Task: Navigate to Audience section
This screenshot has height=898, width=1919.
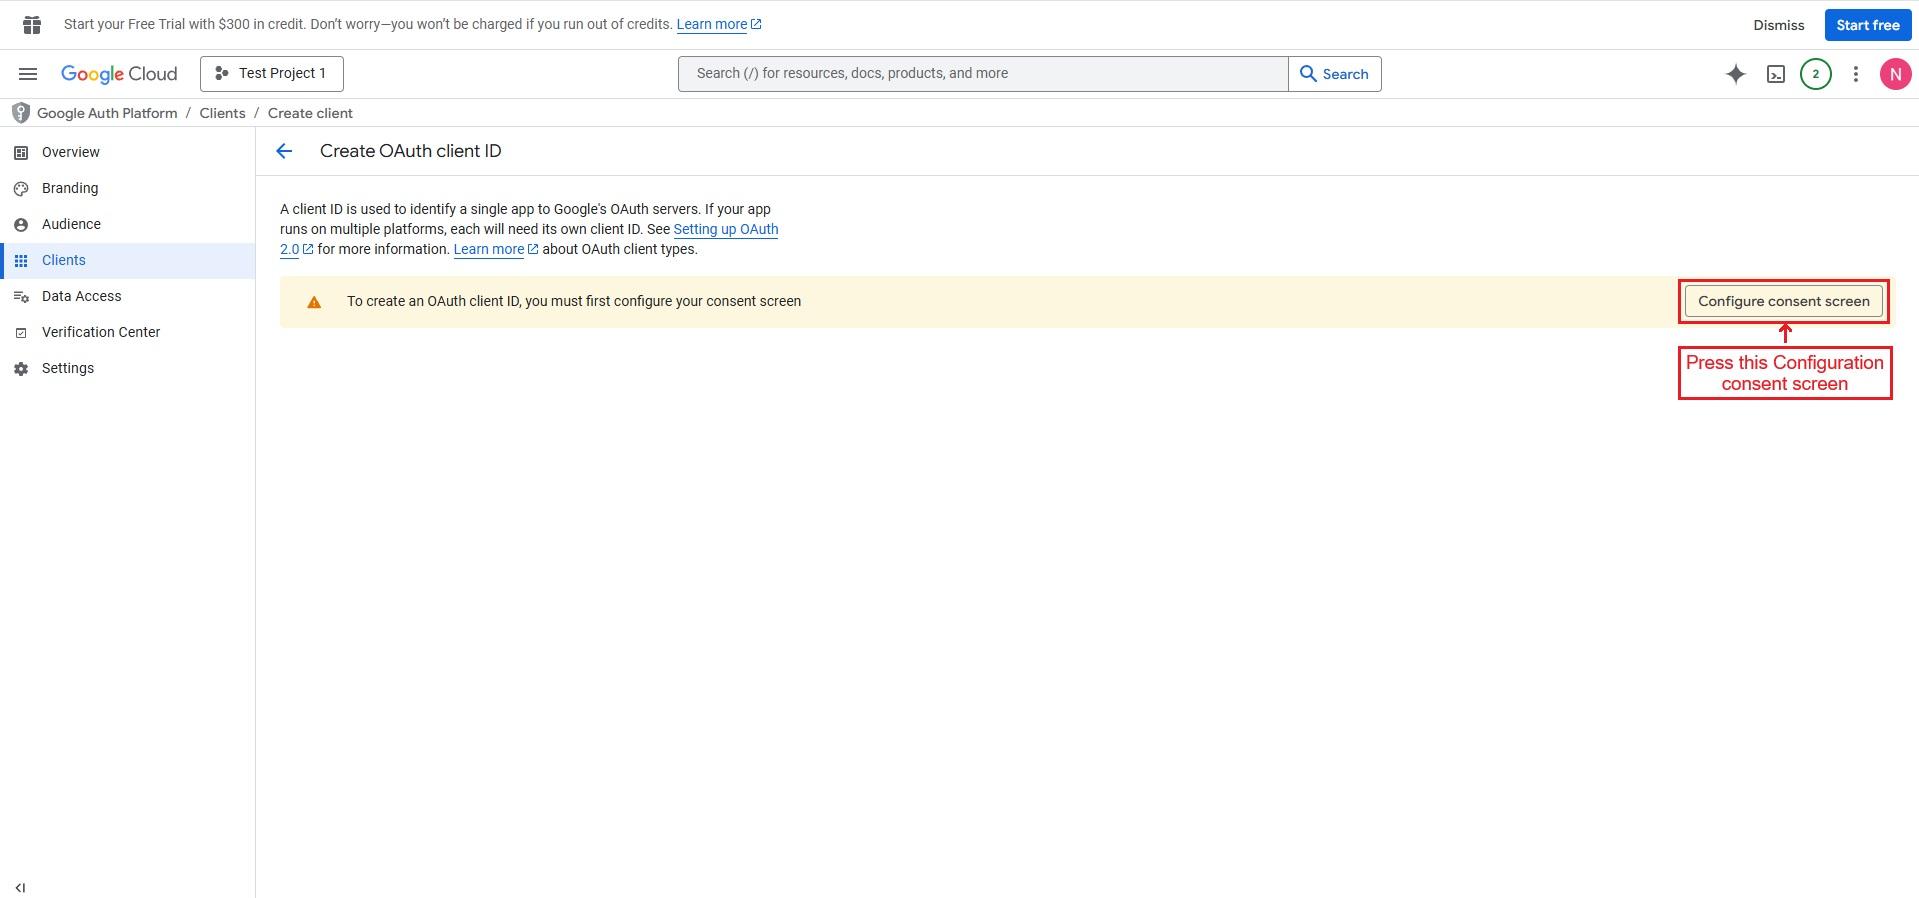Action: (x=71, y=224)
